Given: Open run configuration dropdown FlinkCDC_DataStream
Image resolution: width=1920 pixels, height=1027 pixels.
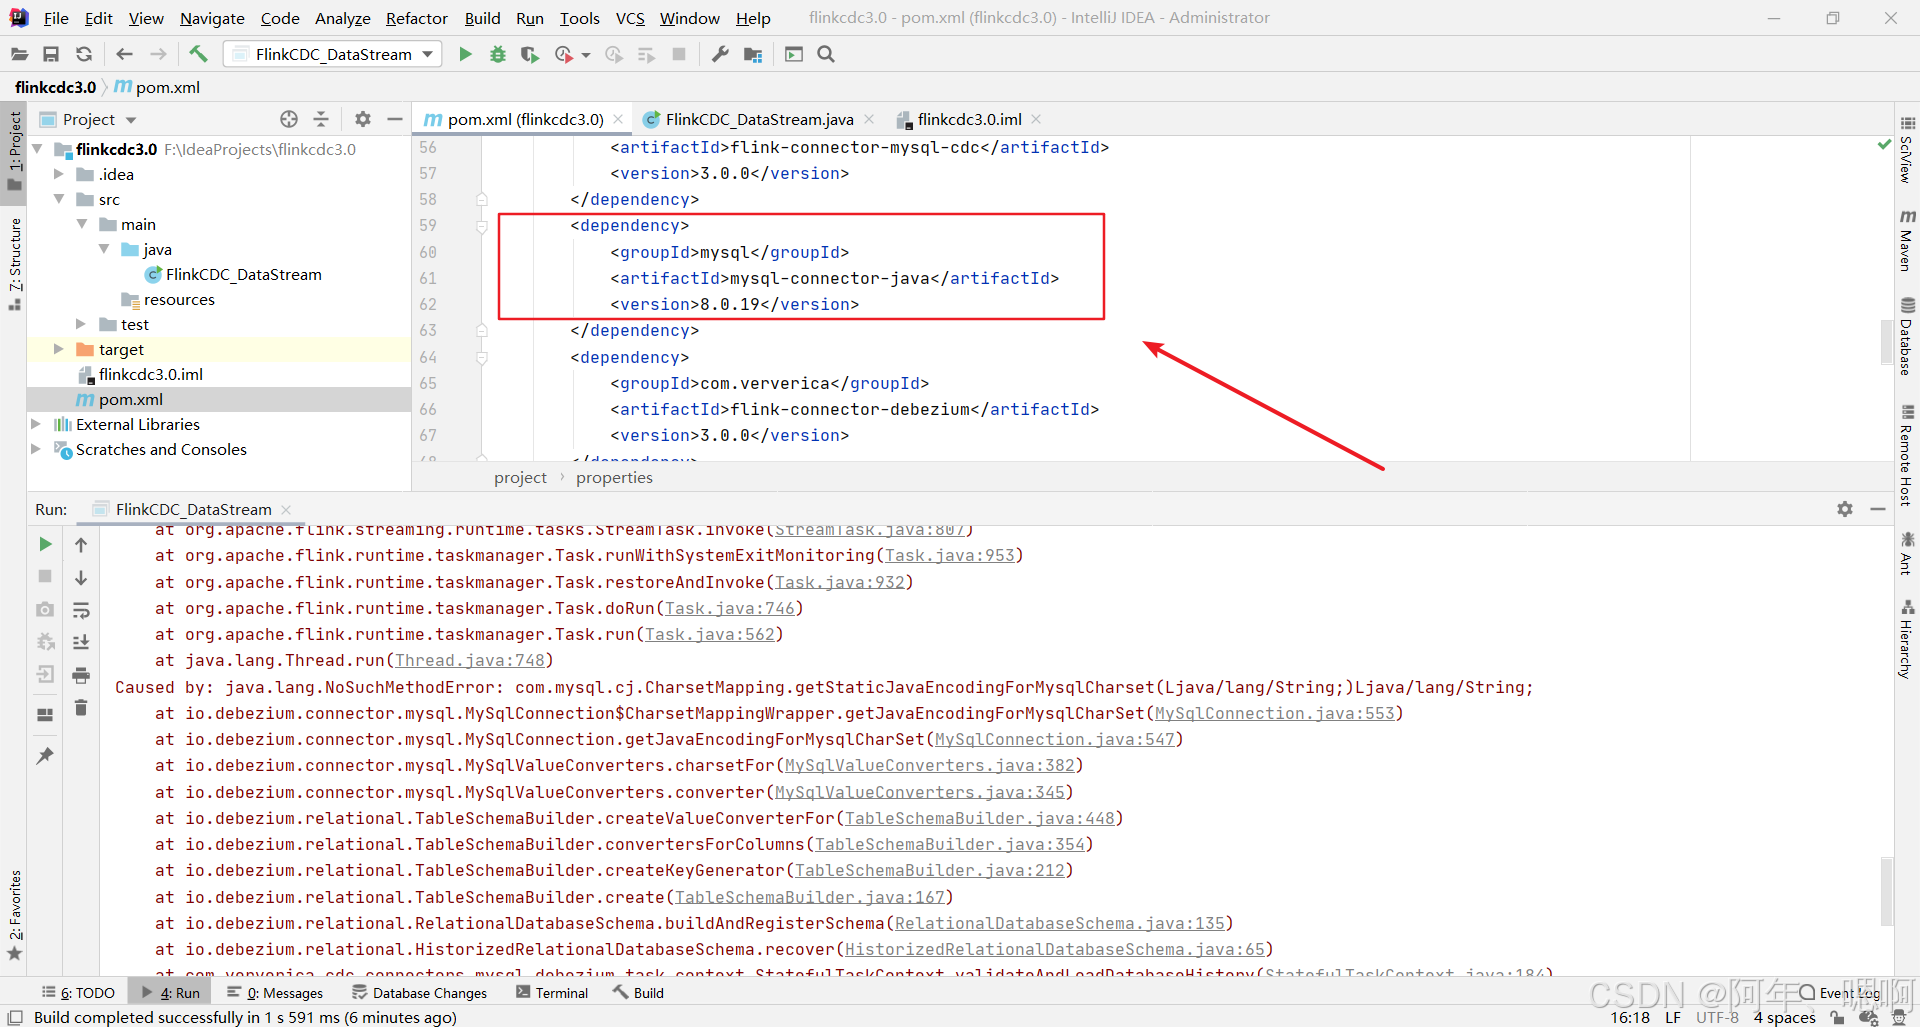Looking at the screenshot, I should 333,54.
